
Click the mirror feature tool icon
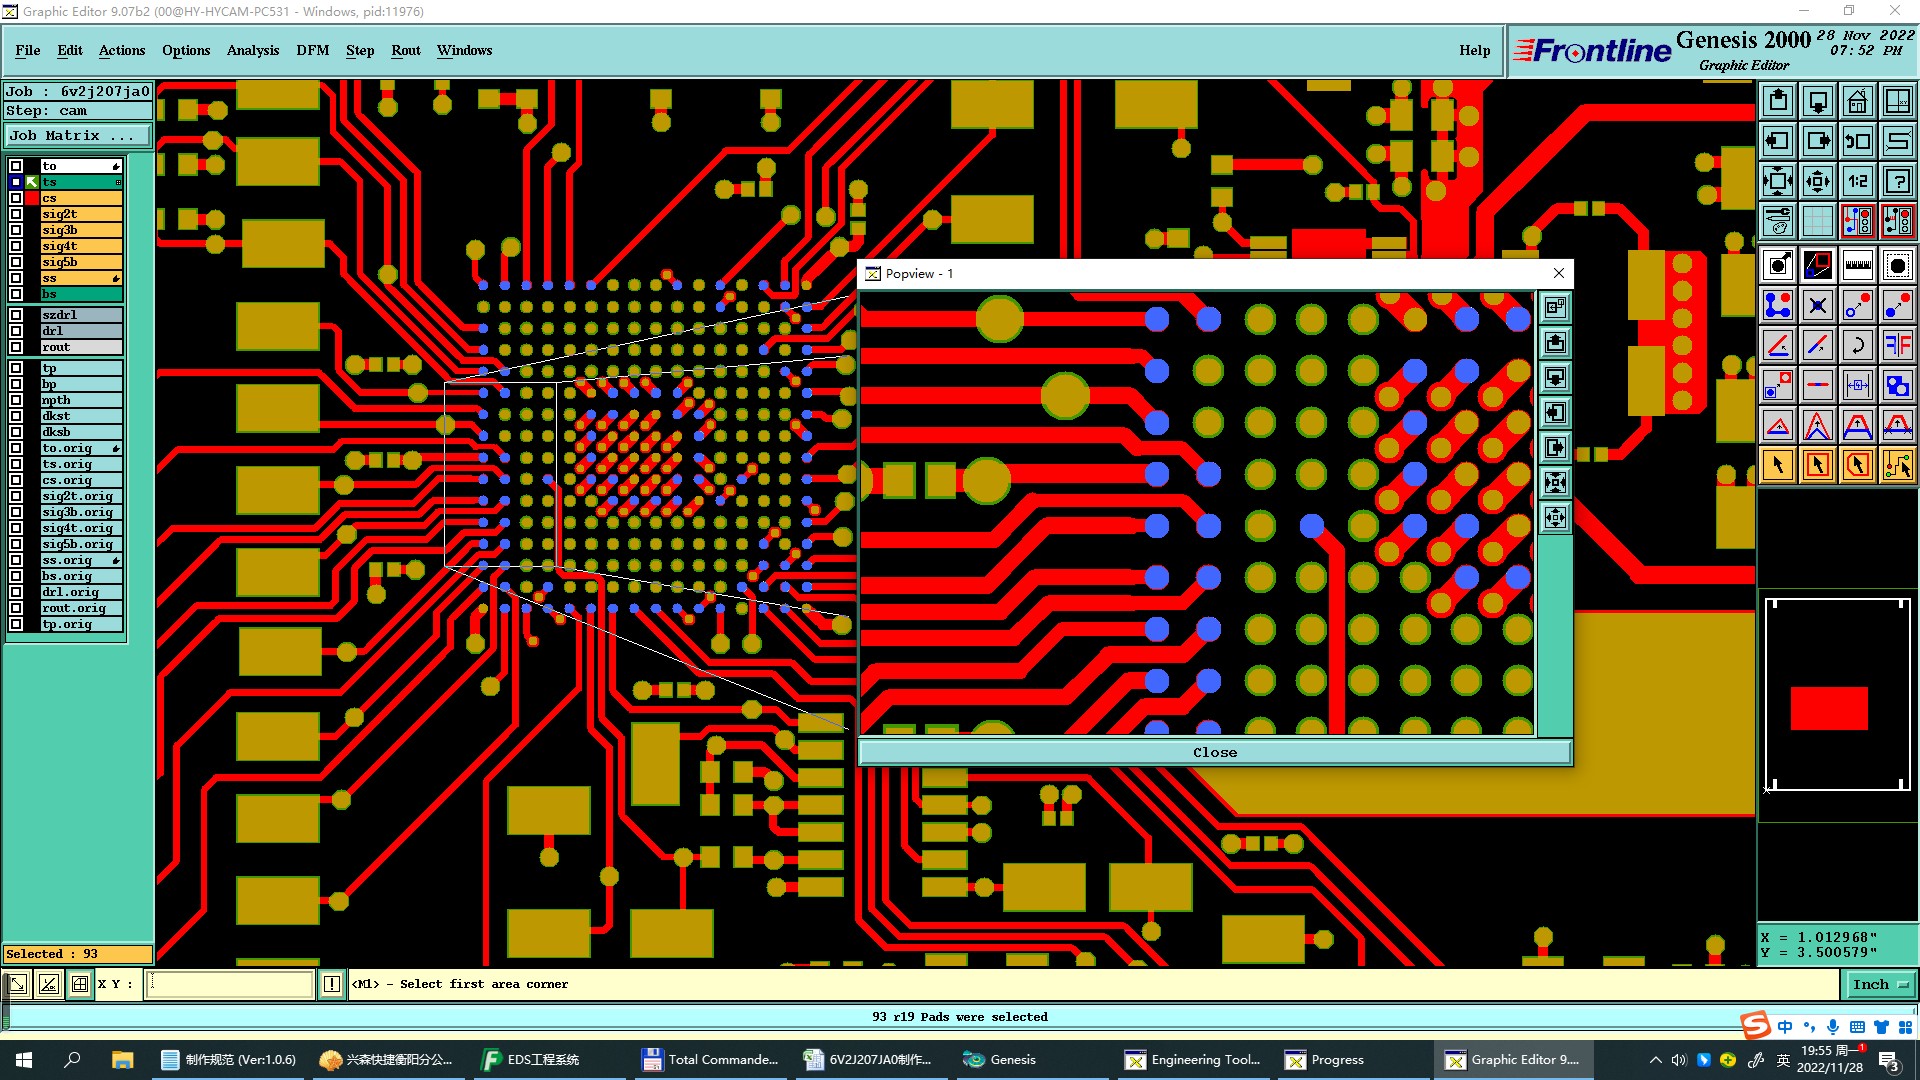point(1897,345)
